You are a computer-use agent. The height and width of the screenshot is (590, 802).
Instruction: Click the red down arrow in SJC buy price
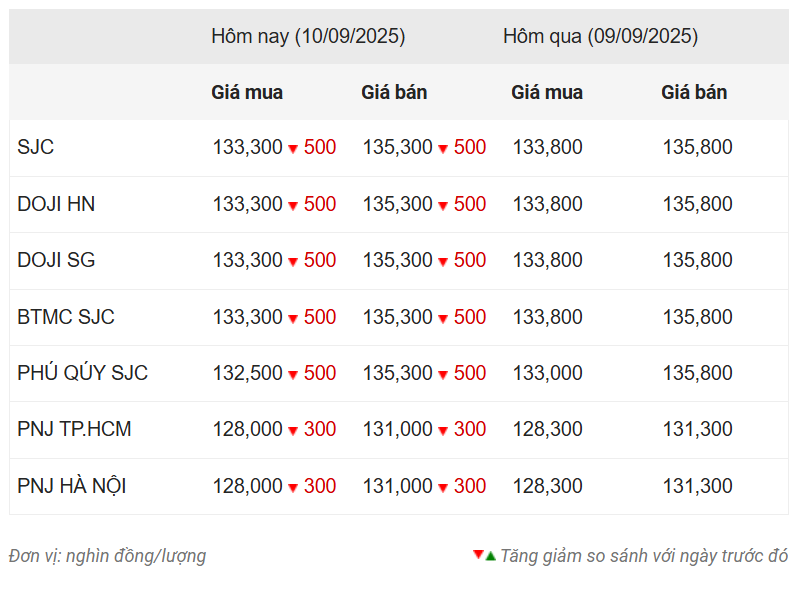pos(293,149)
